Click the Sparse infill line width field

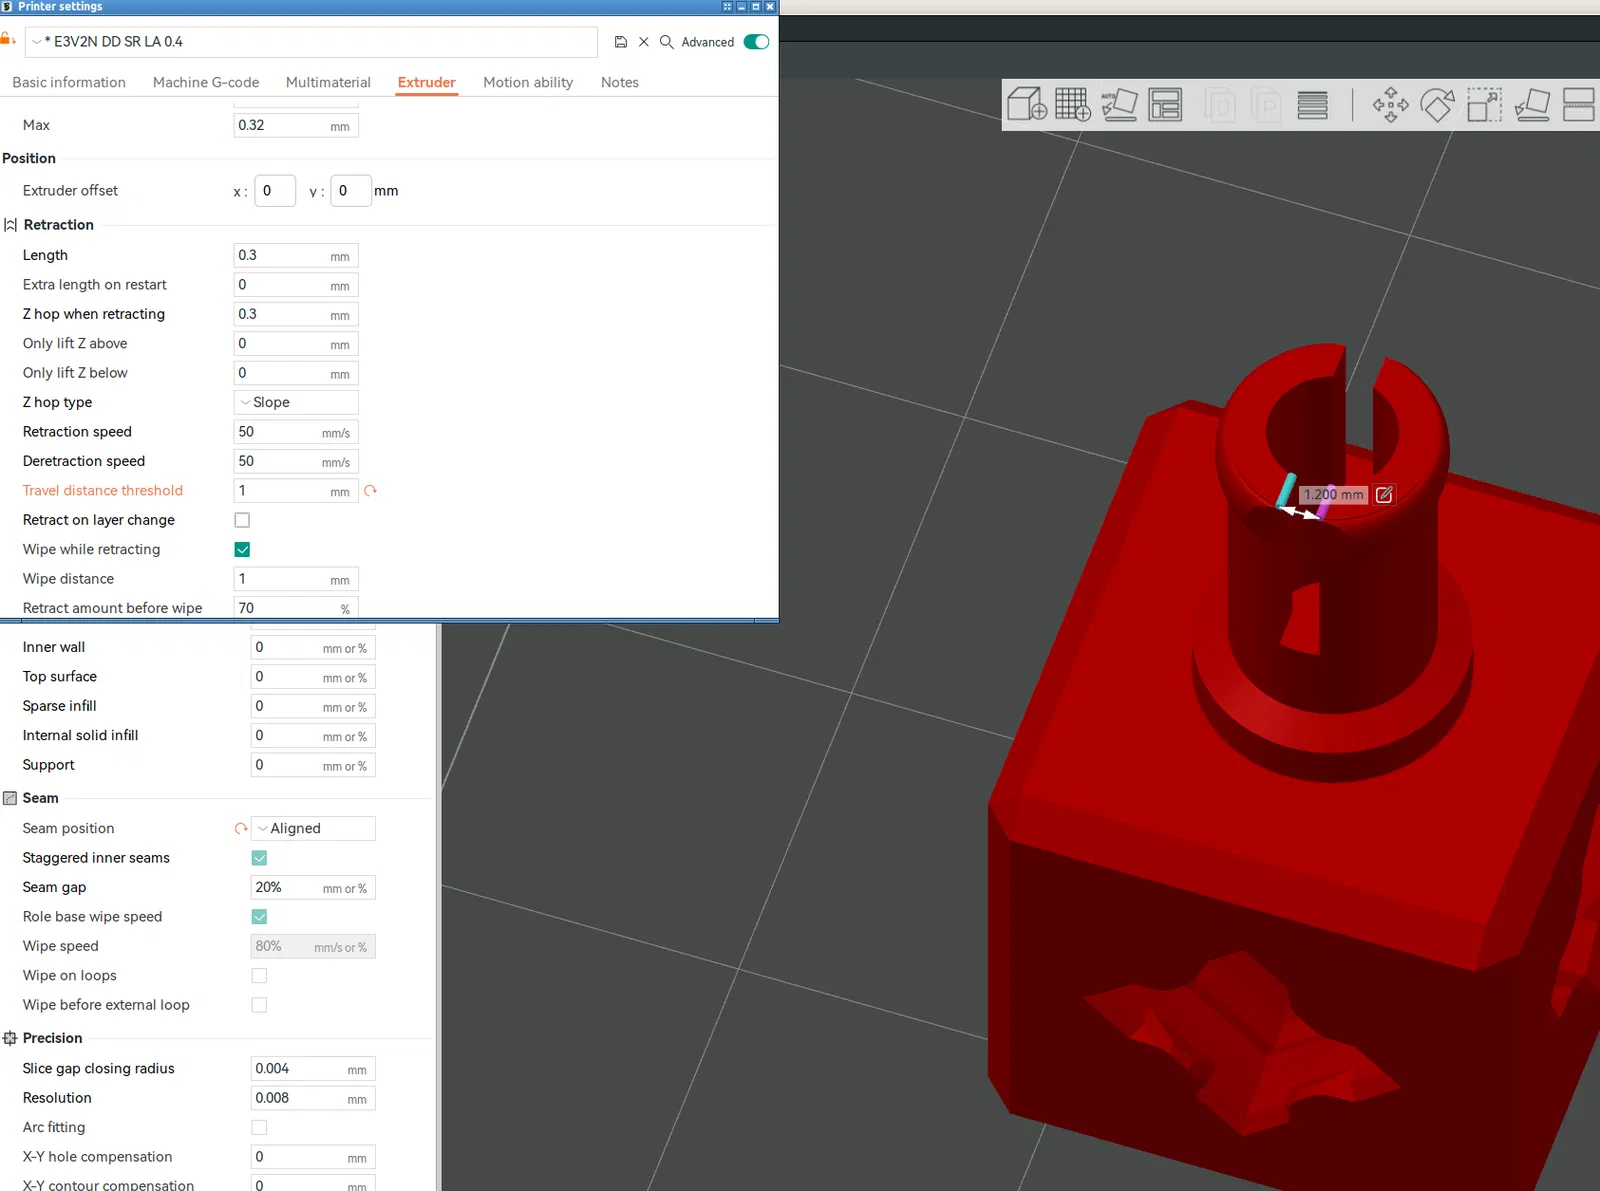[313, 706]
